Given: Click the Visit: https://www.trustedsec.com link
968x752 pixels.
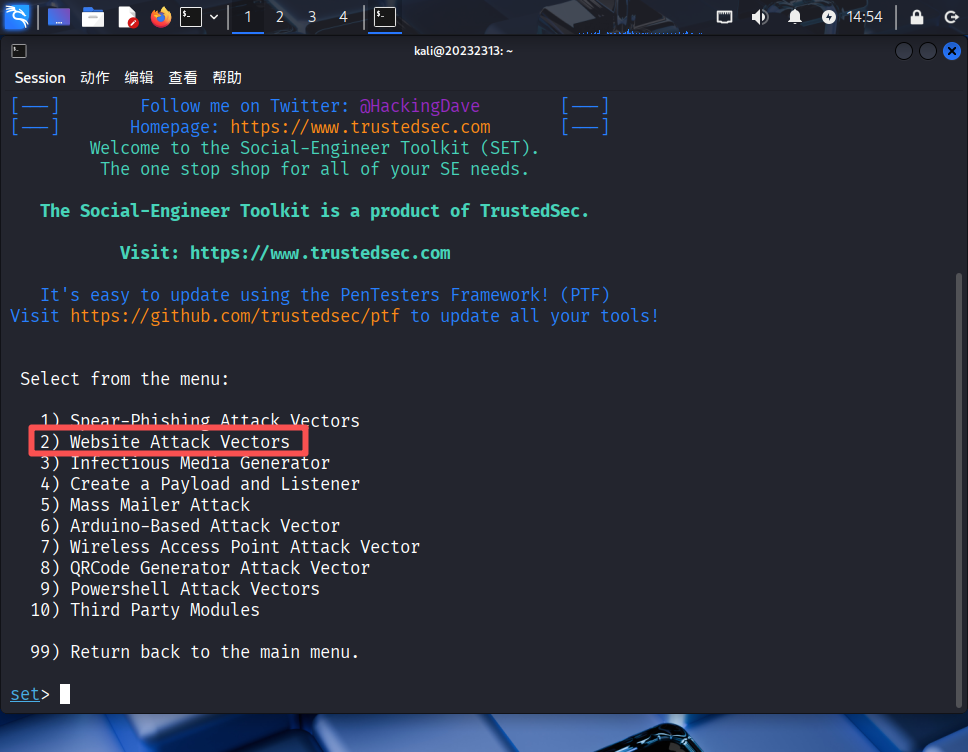Looking at the screenshot, I should [x=285, y=253].
